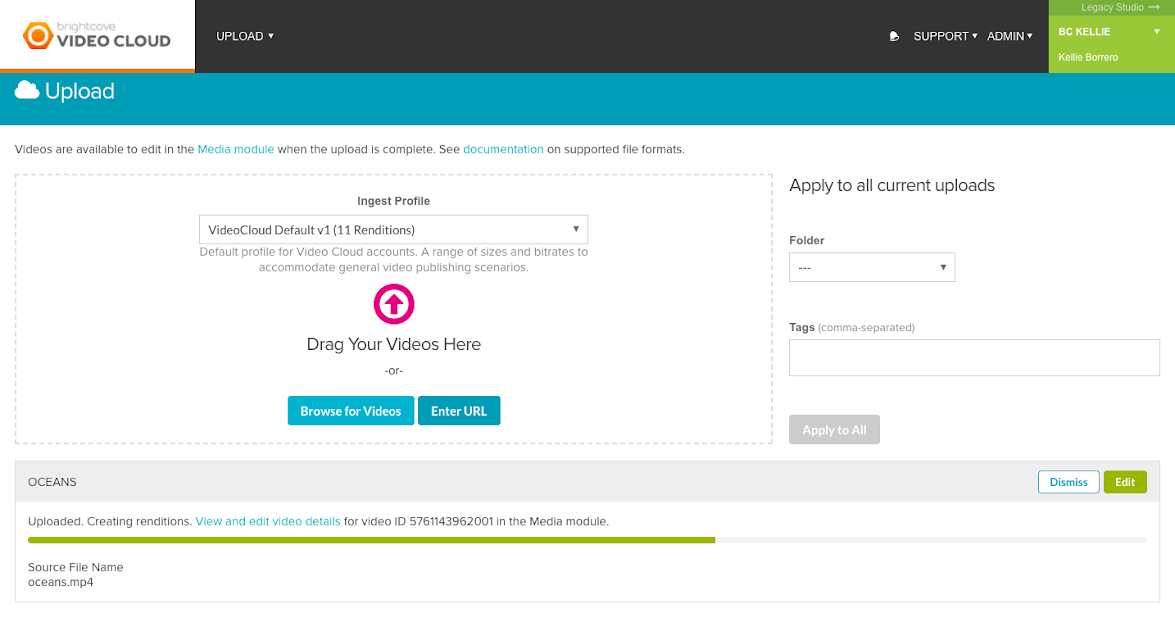The image size is (1175, 618).
Task: Click the Apply to all current uploads heading
Action: (892, 186)
